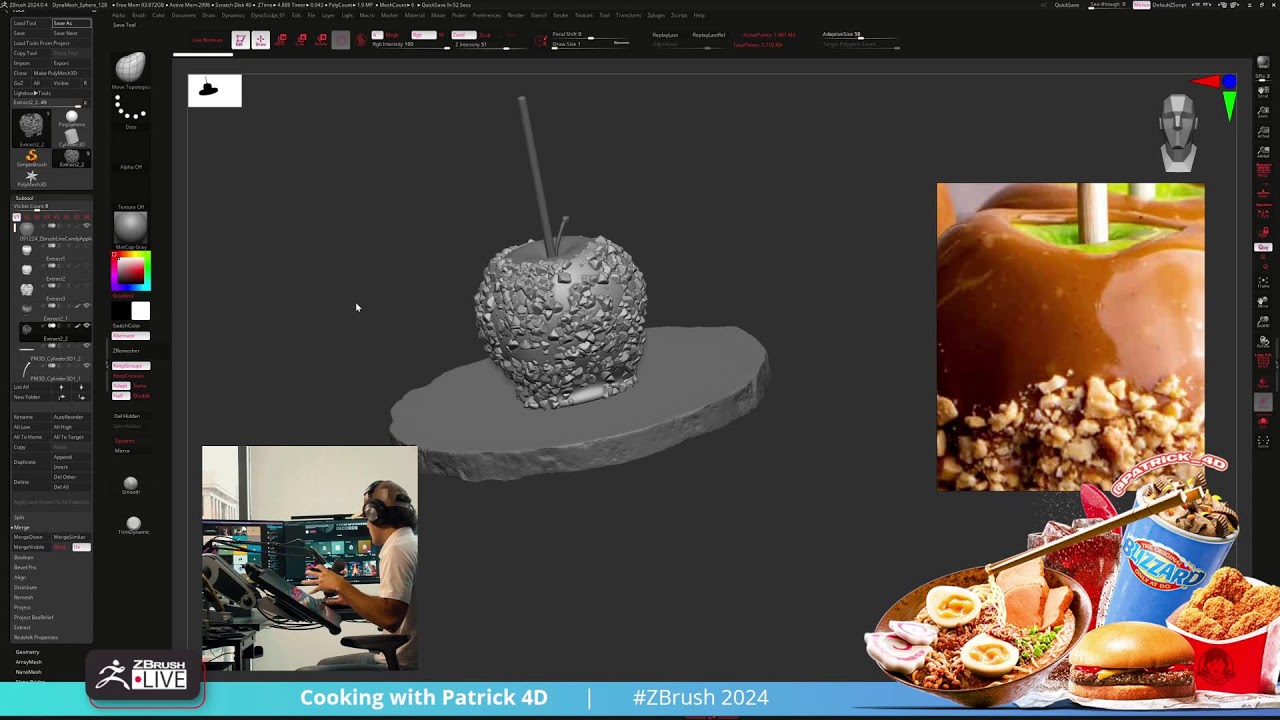Toggle the Dynamic draw size option
This screenshot has width=1280, height=720.
tap(621, 43)
